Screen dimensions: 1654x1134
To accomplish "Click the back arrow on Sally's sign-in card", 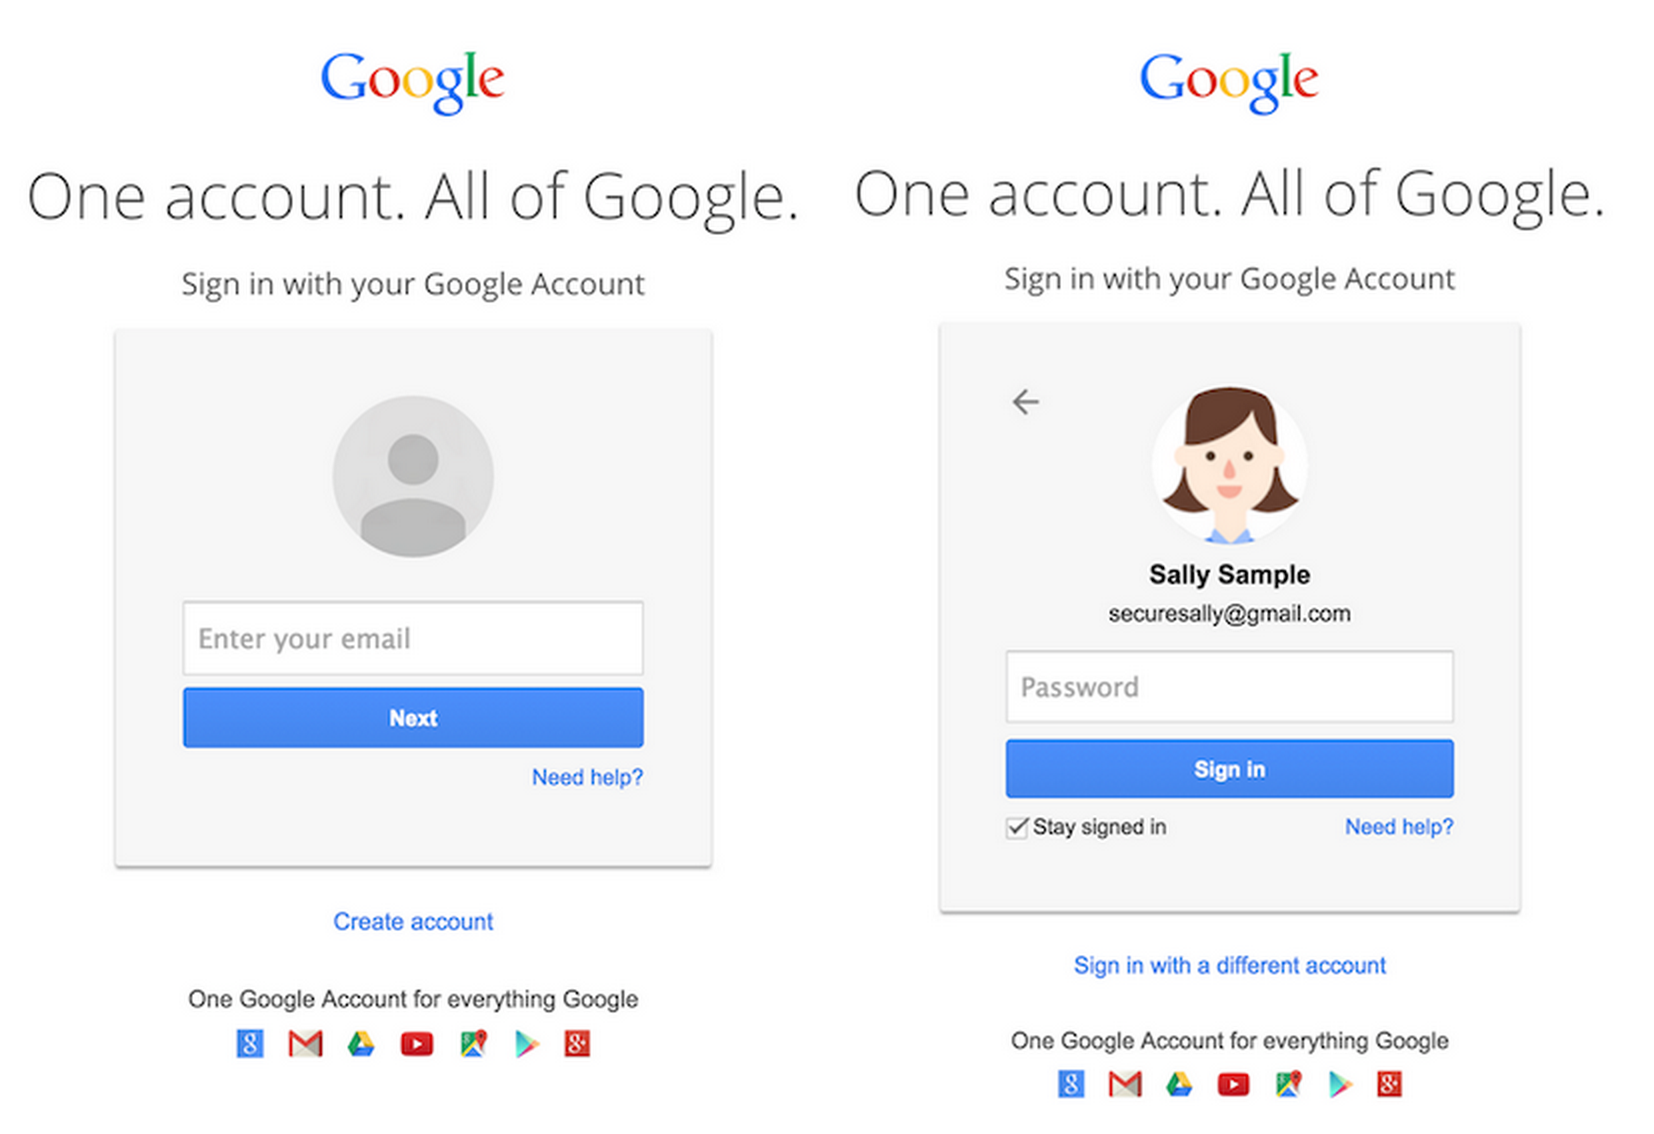I will point(1026,401).
